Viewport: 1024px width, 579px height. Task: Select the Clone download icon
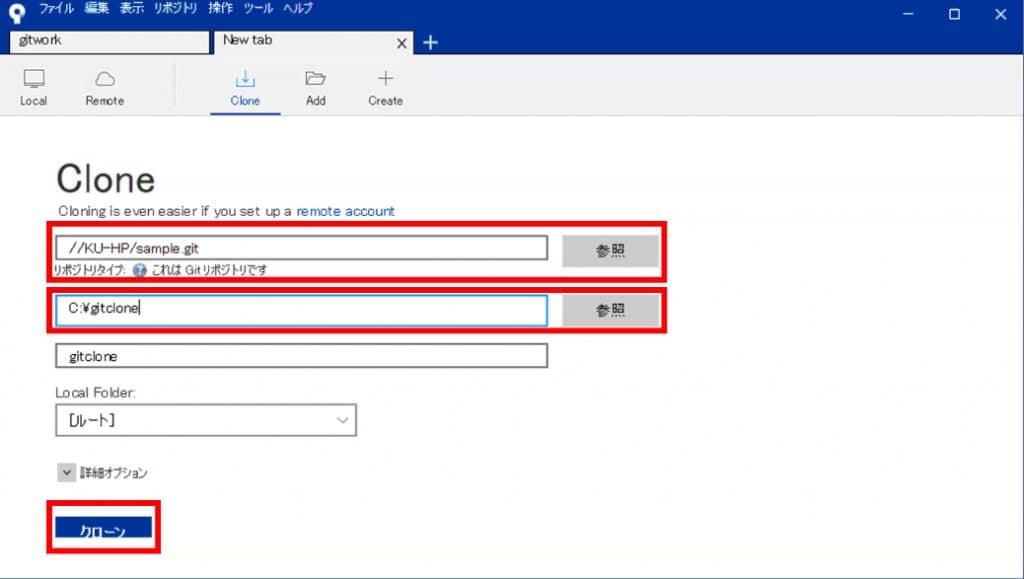(245, 85)
